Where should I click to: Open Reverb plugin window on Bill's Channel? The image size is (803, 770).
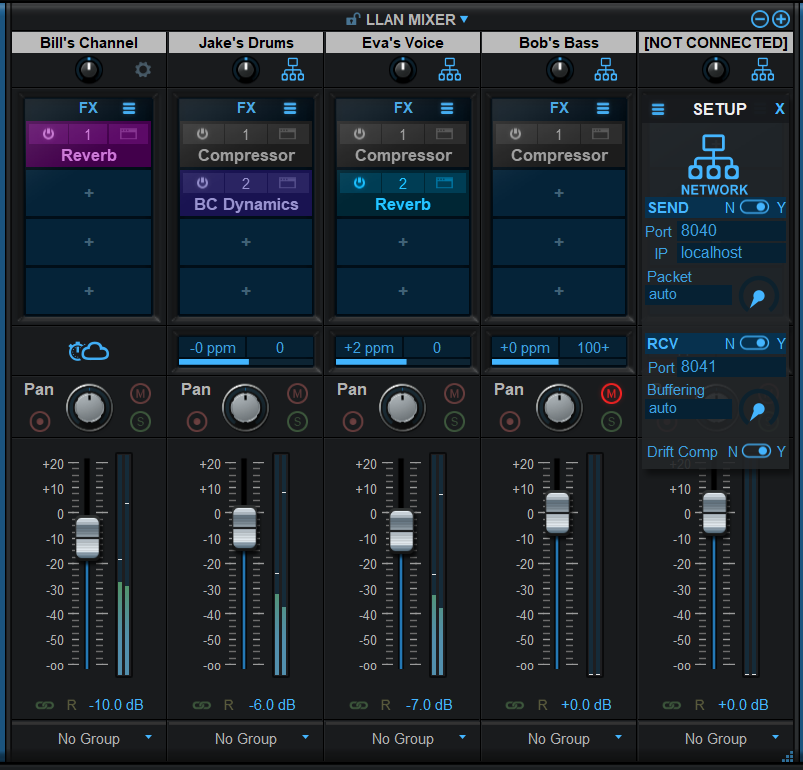[128, 134]
